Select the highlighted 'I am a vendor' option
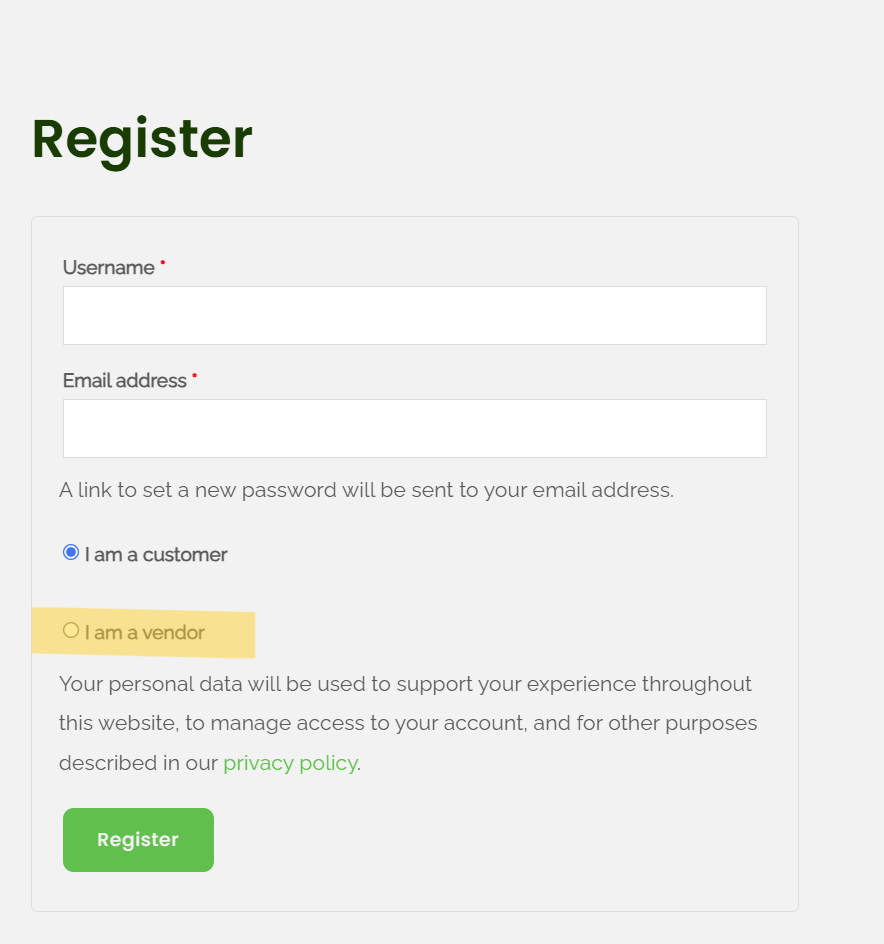 click(x=70, y=629)
